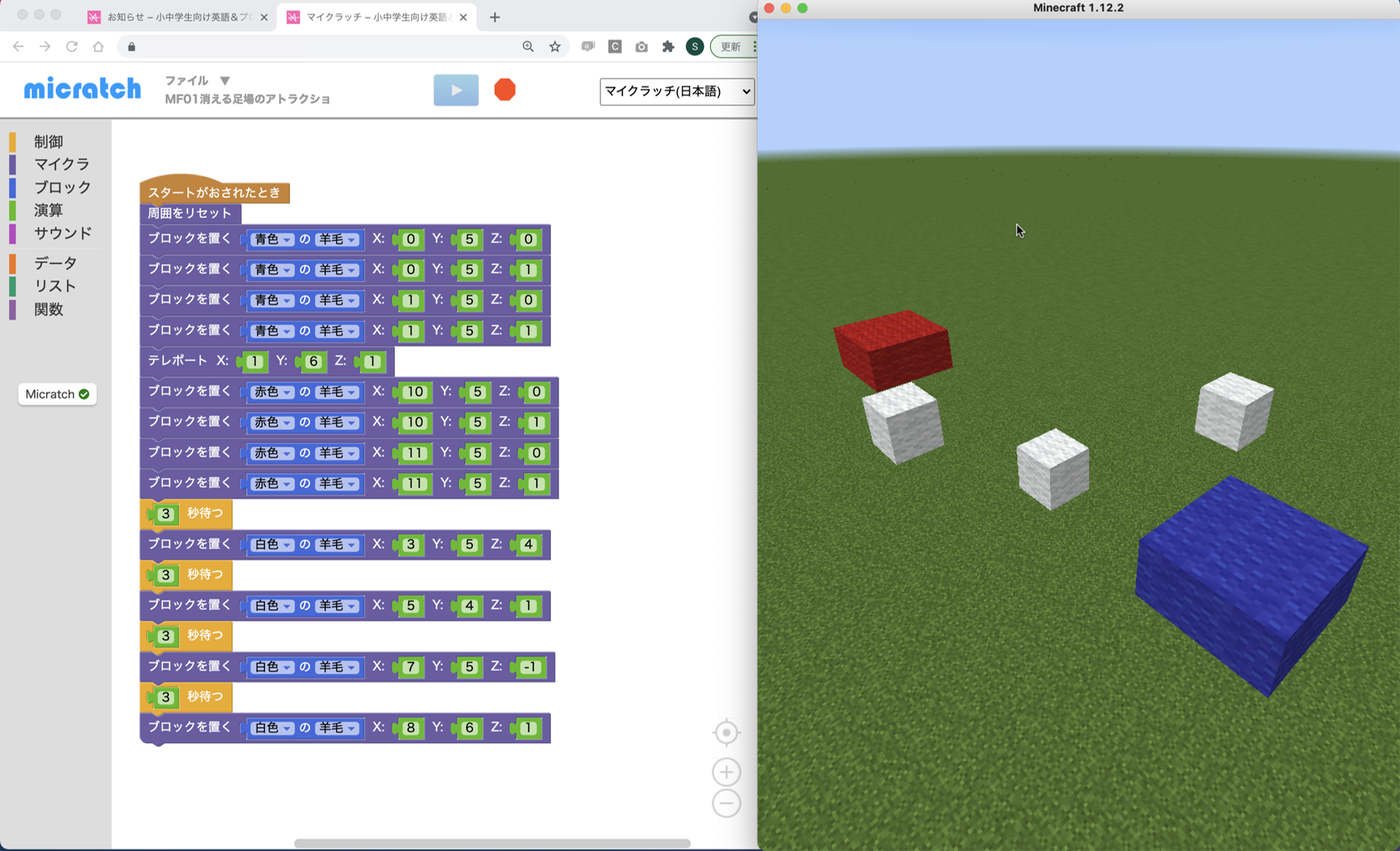
Task: Click the screen extension icon left of C
Action: pos(589,46)
